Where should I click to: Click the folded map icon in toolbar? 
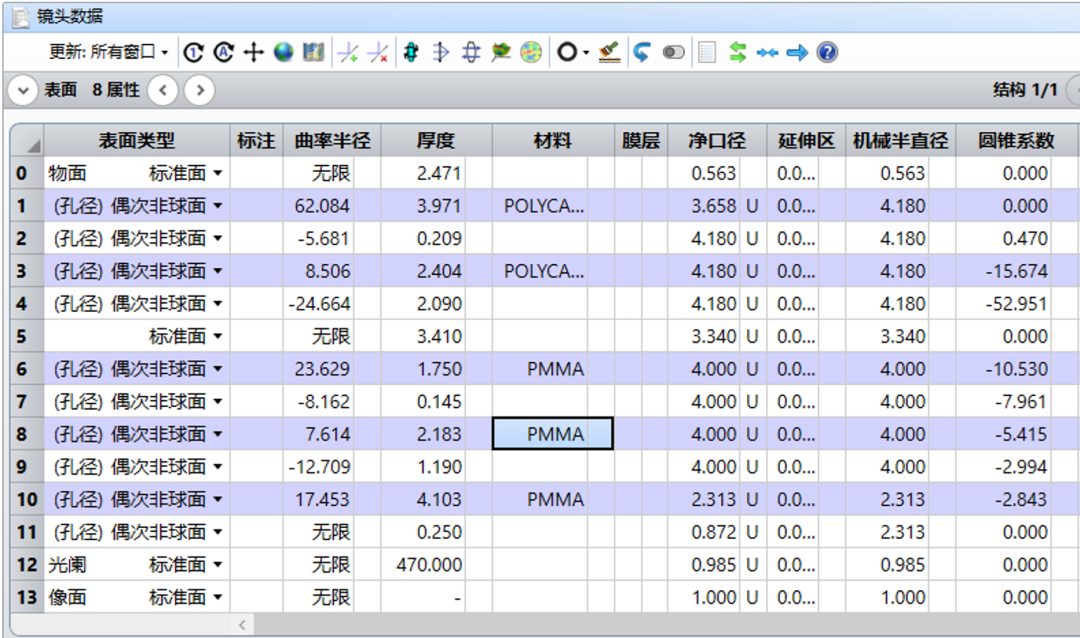[313, 52]
